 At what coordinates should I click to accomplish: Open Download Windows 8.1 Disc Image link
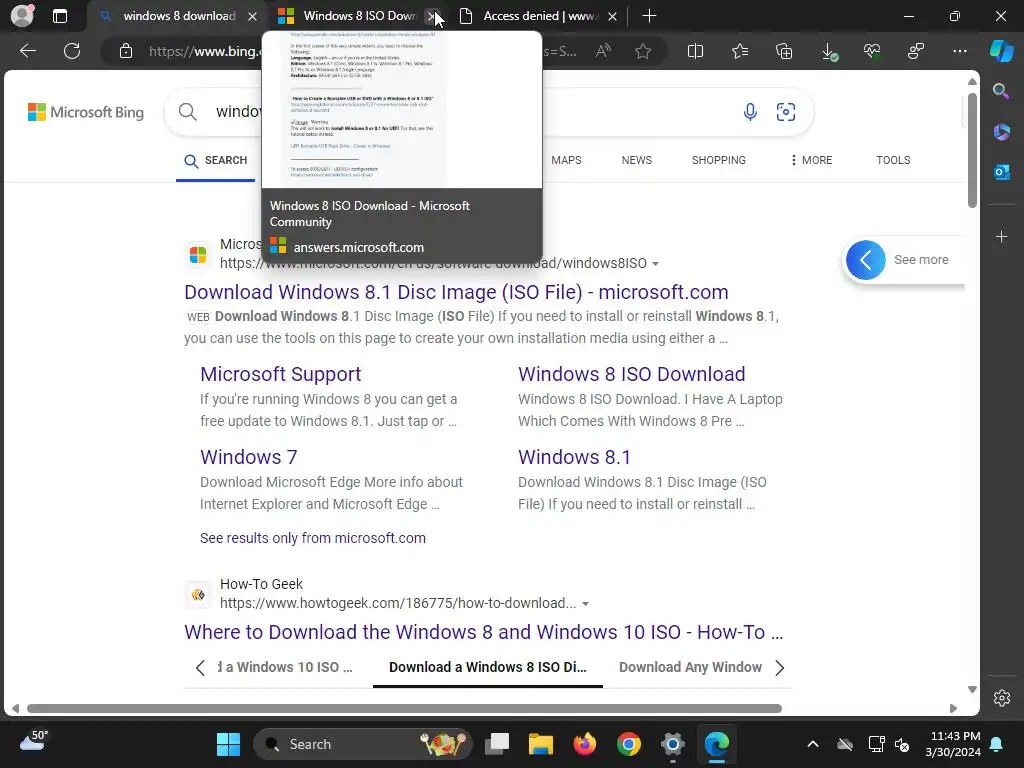pos(456,292)
